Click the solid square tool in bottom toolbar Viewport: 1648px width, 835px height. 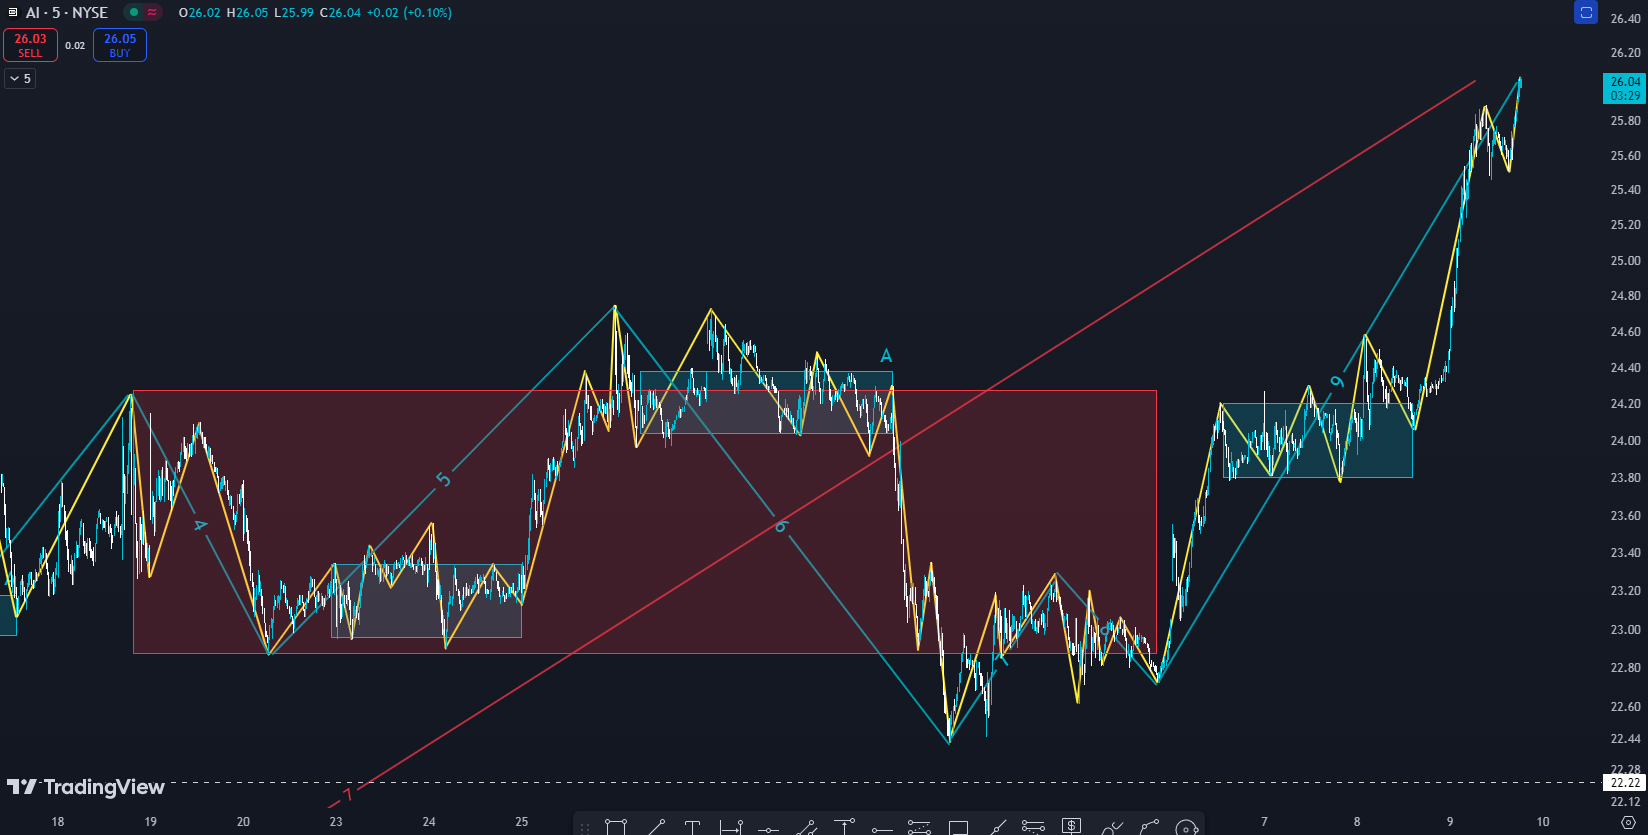pos(958,827)
